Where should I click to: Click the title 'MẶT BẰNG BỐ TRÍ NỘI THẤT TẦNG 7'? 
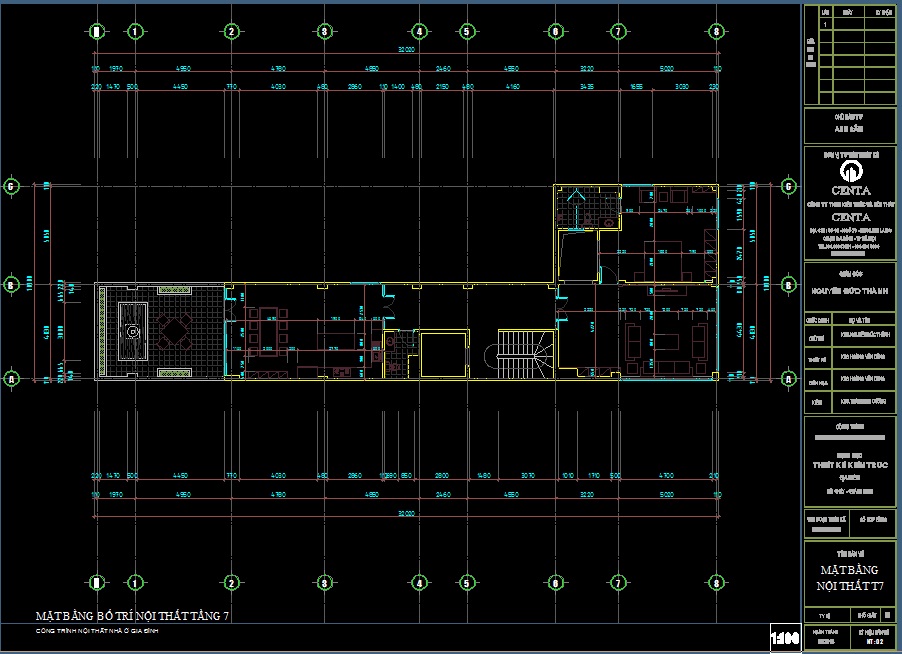pyautogui.click(x=133, y=616)
